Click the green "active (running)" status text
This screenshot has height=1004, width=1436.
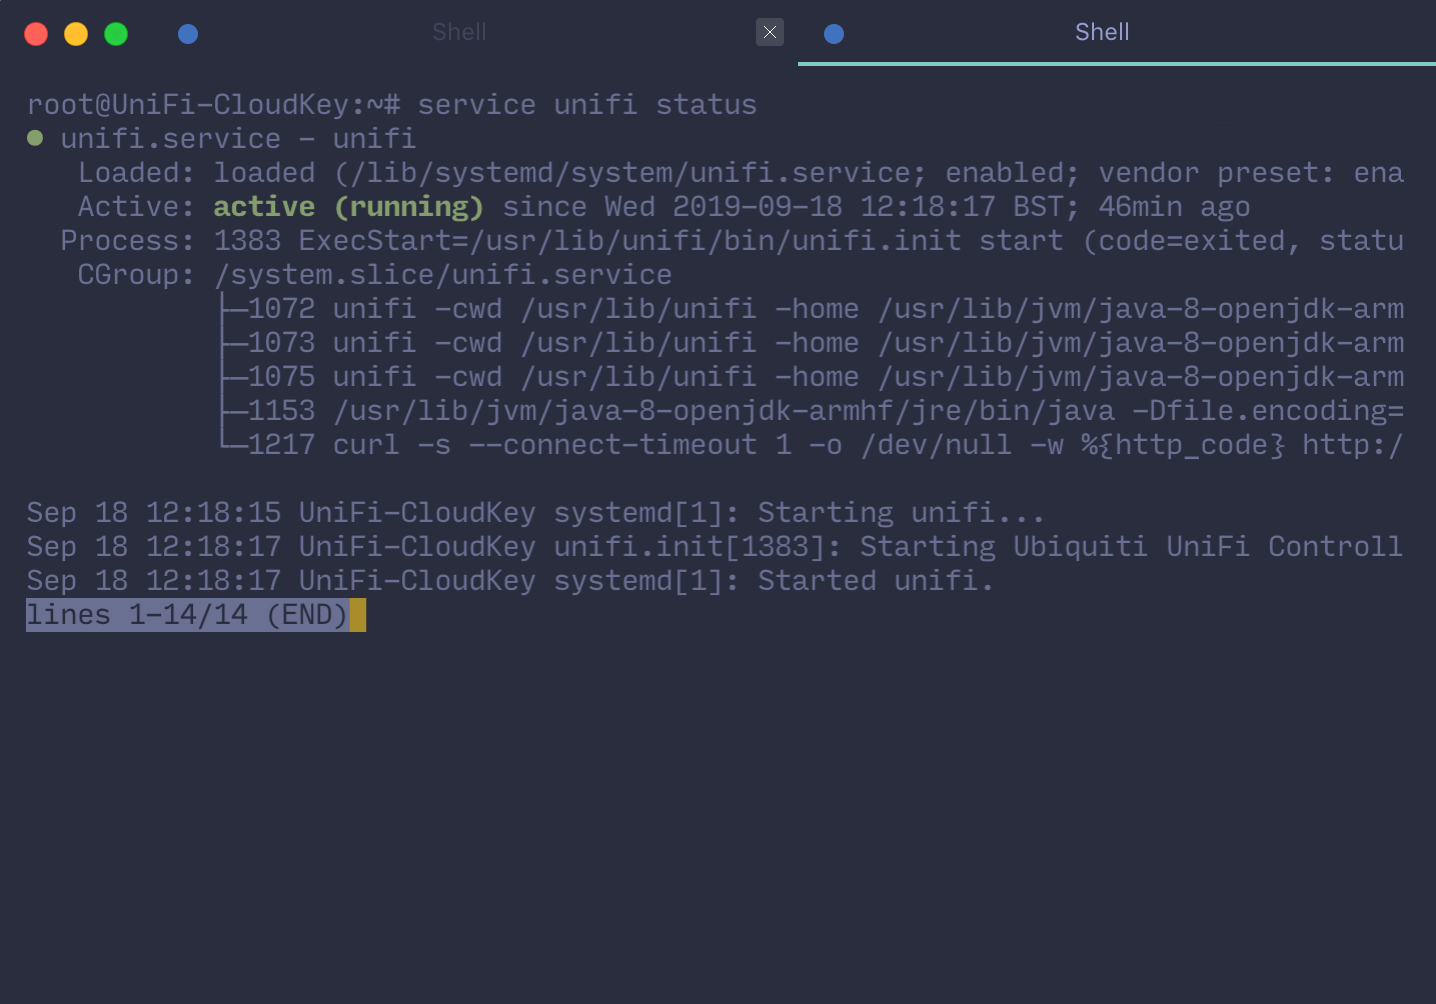(348, 207)
